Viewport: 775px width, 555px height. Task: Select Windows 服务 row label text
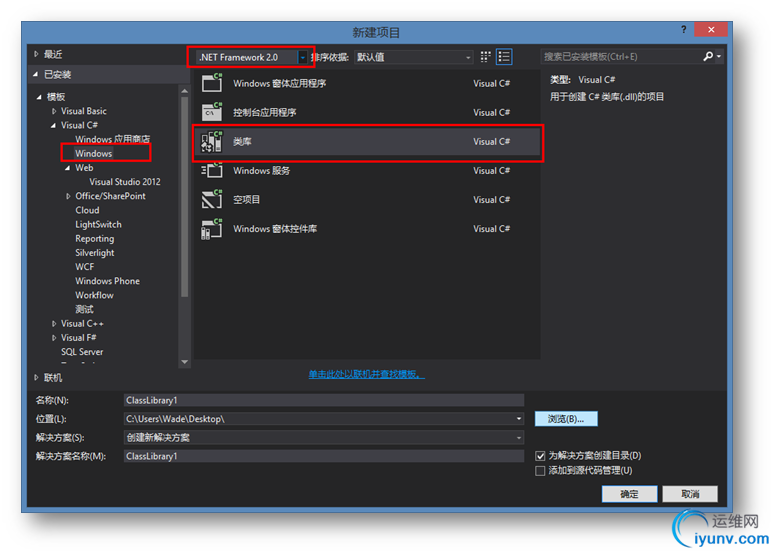point(261,171)
